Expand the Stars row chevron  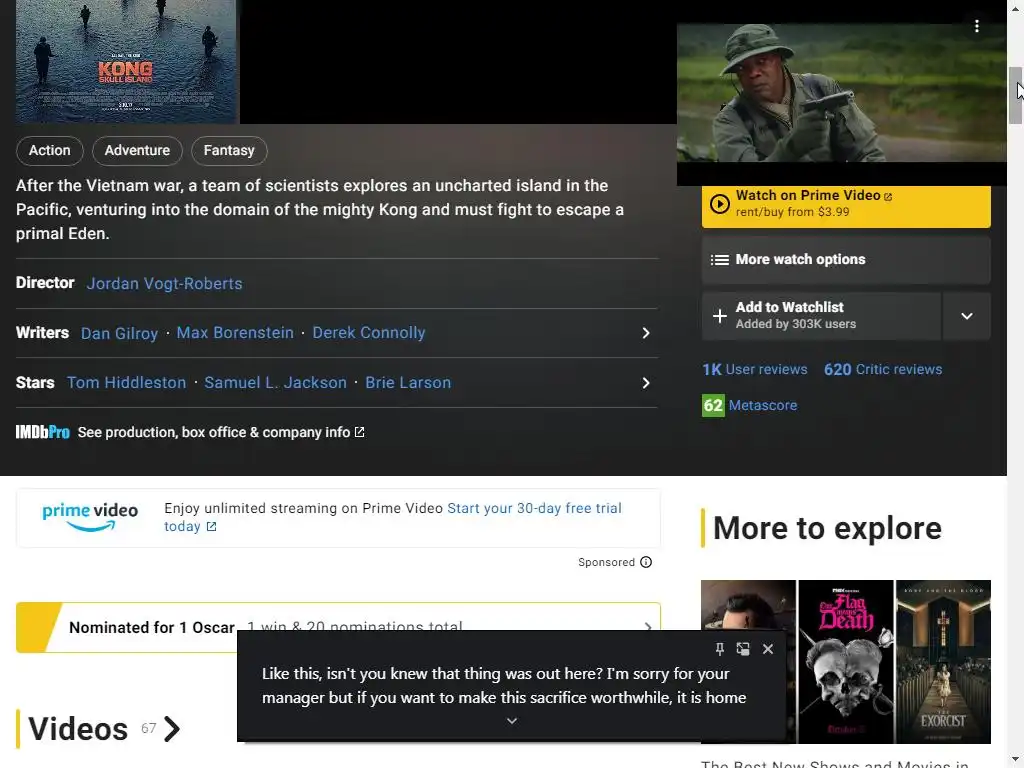(646, 383)
